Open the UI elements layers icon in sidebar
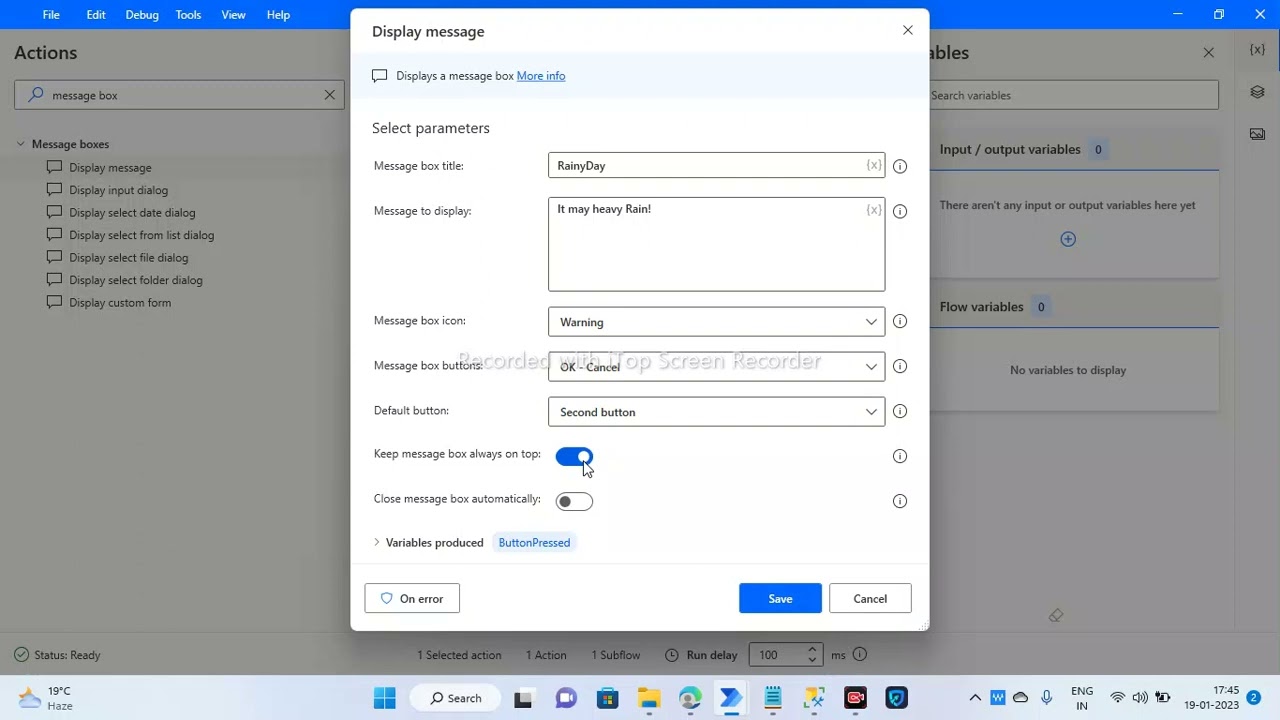Viewport: 1280px width, 720px height. [1257, 92]
